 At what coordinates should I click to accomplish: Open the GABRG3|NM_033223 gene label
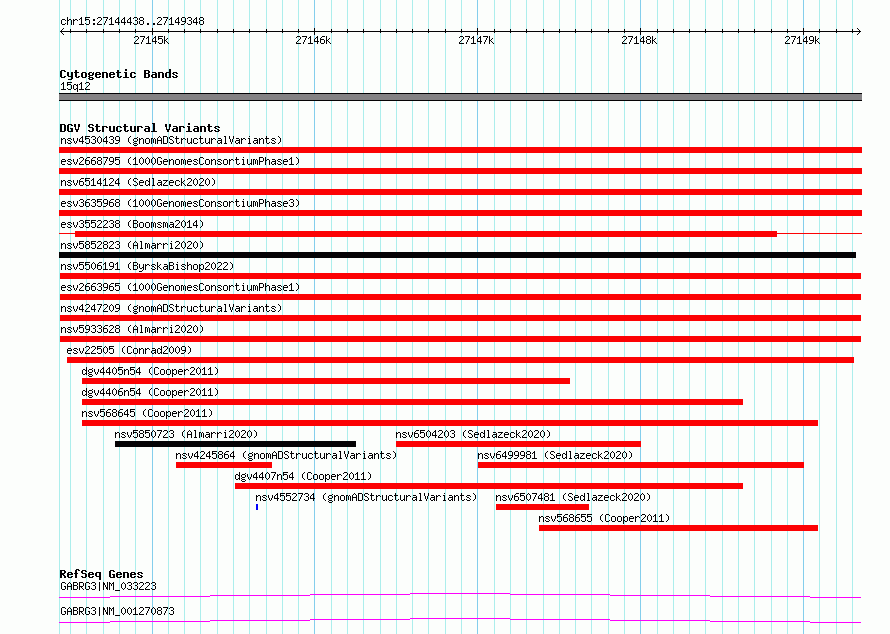pyautogui.click(x=108, y=586)
